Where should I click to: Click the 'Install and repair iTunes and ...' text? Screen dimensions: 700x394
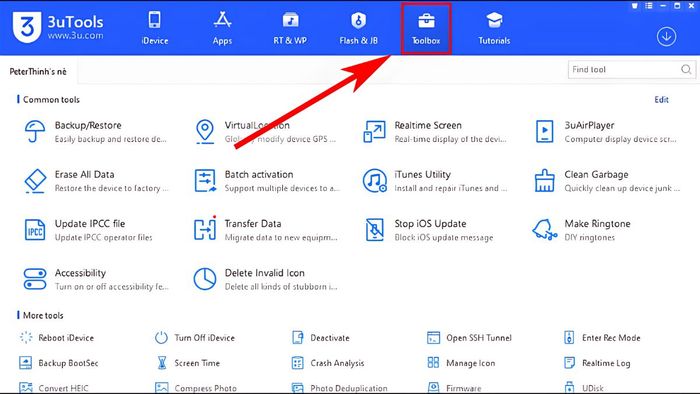451,188
